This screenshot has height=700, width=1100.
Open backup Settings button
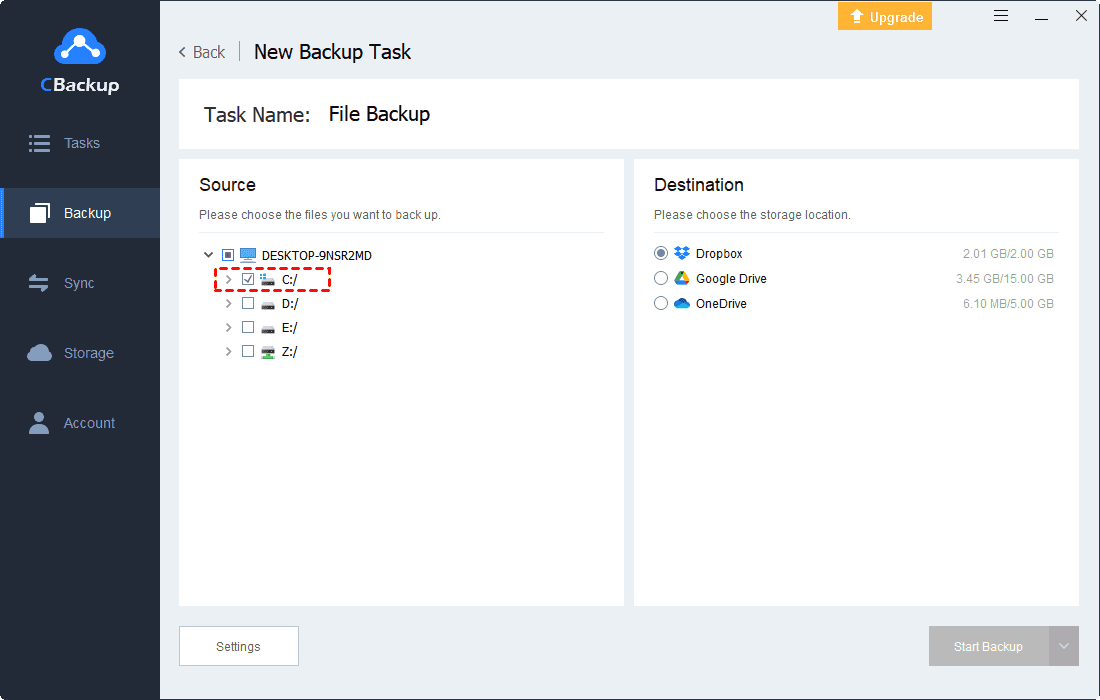click(239, 646)
